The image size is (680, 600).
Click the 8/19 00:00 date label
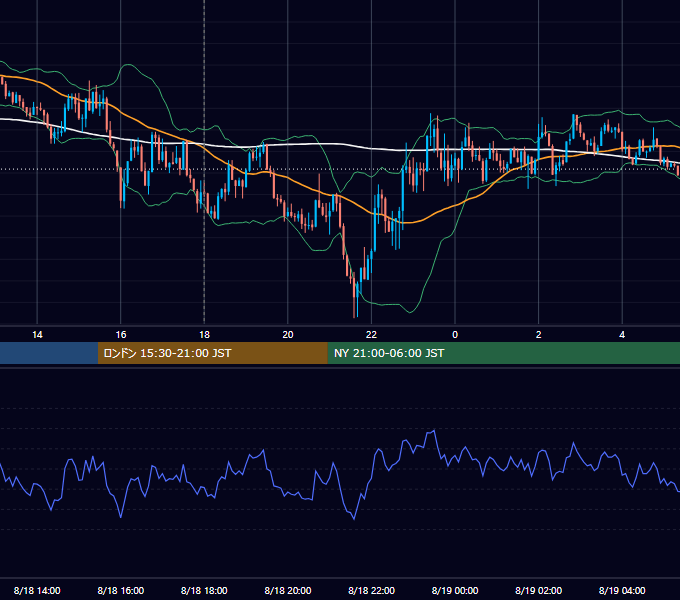(455, 590)
